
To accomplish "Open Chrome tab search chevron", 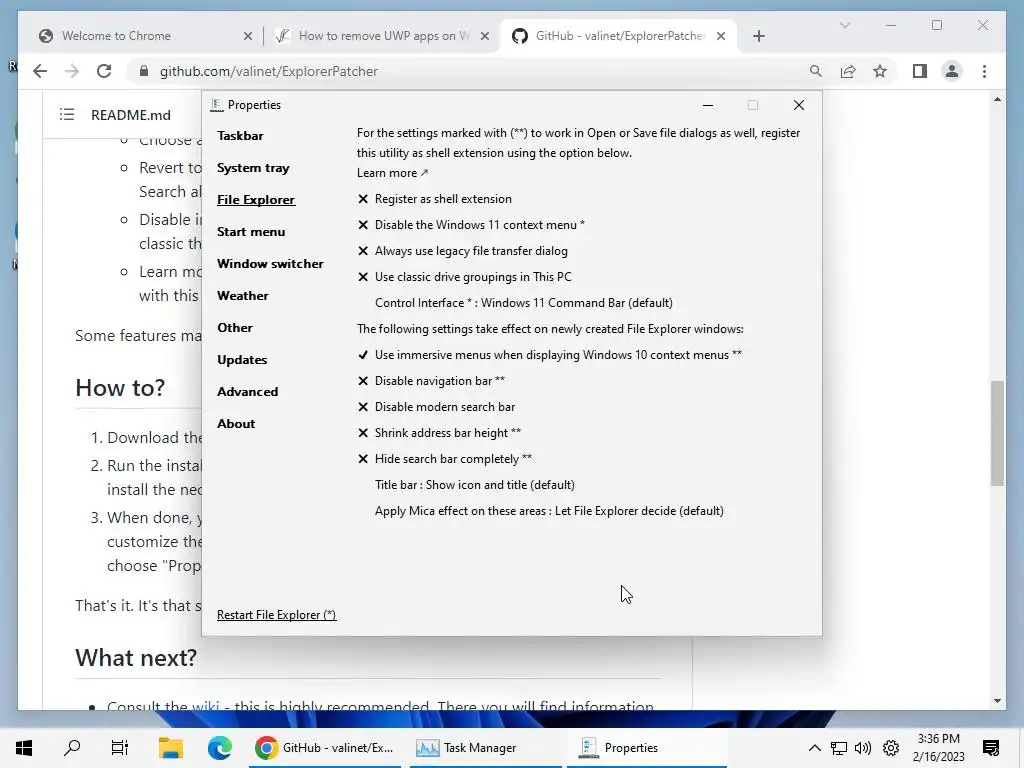I will click(x=844, y=25).
